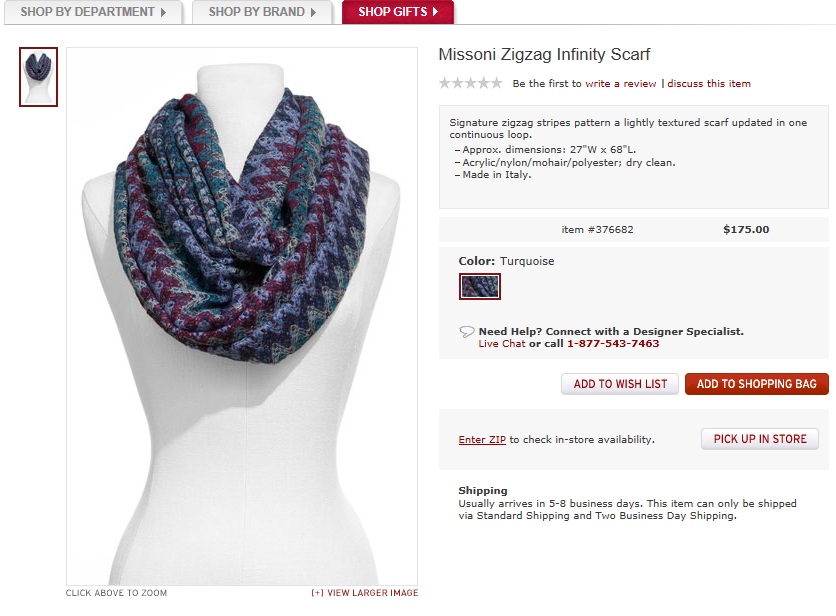Expand the Shop By Department arrow
This screenshot has height=616, width=836.
coord(163,12)
